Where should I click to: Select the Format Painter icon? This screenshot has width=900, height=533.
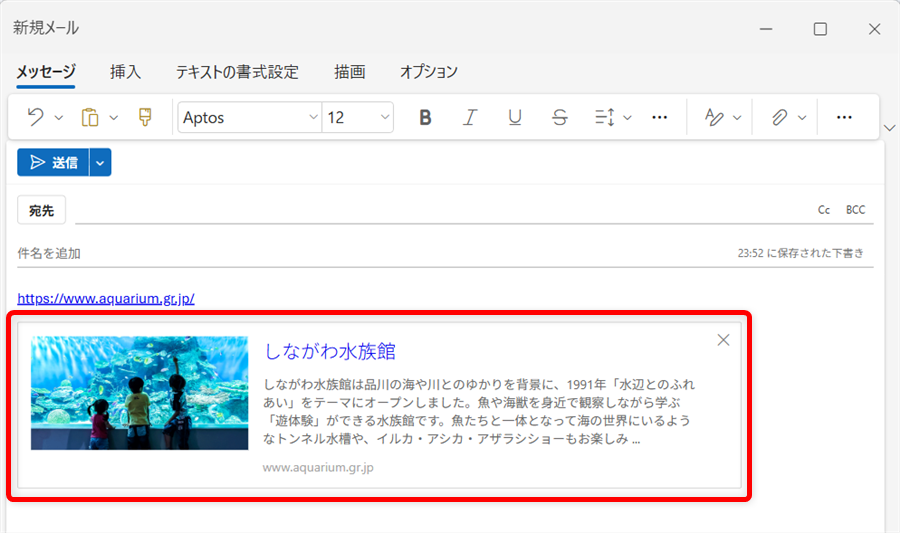pos(145,118)
